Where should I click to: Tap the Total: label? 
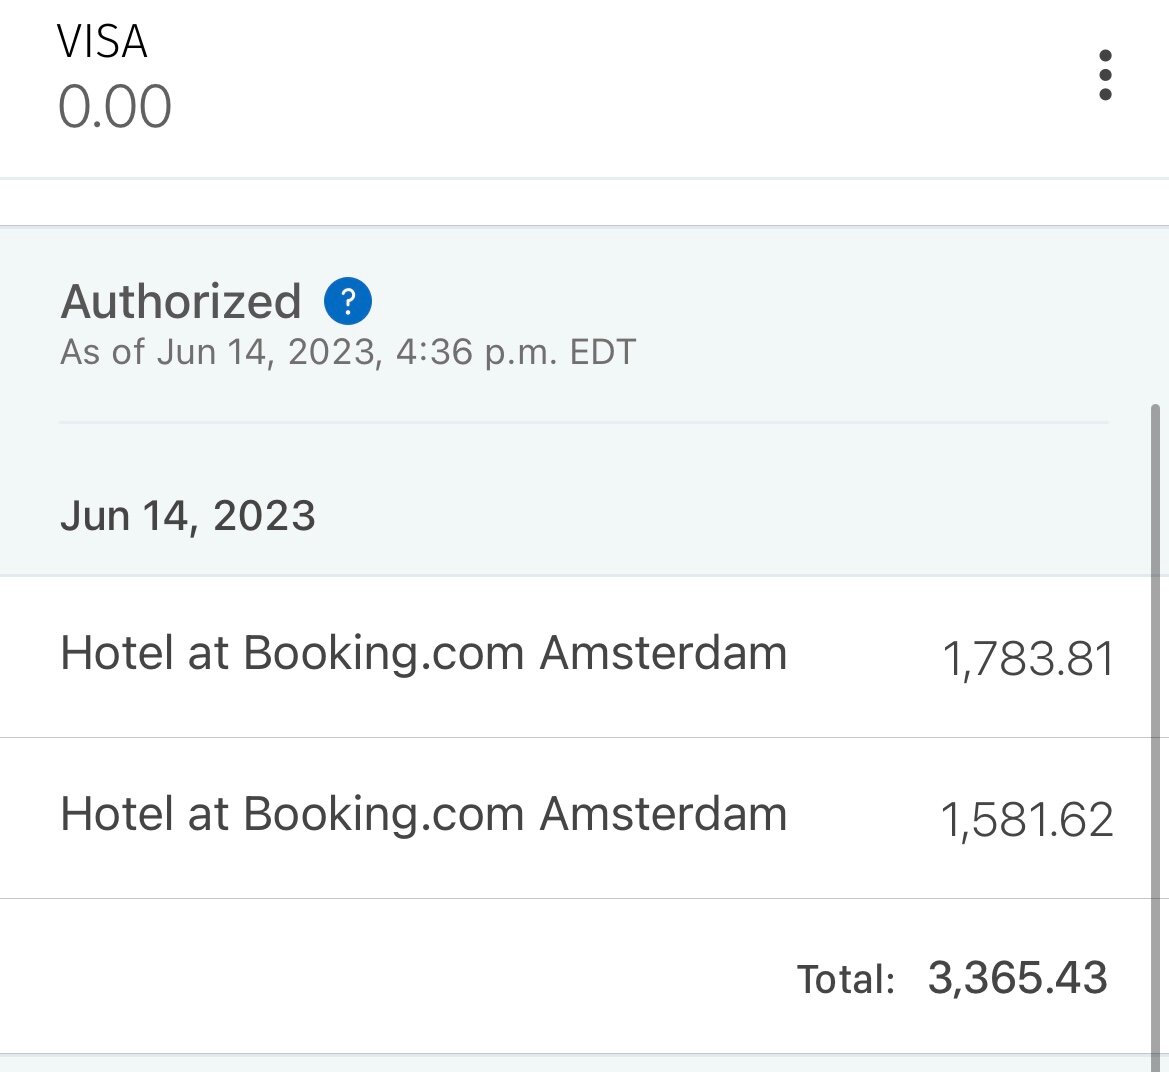tap(845, 979)
